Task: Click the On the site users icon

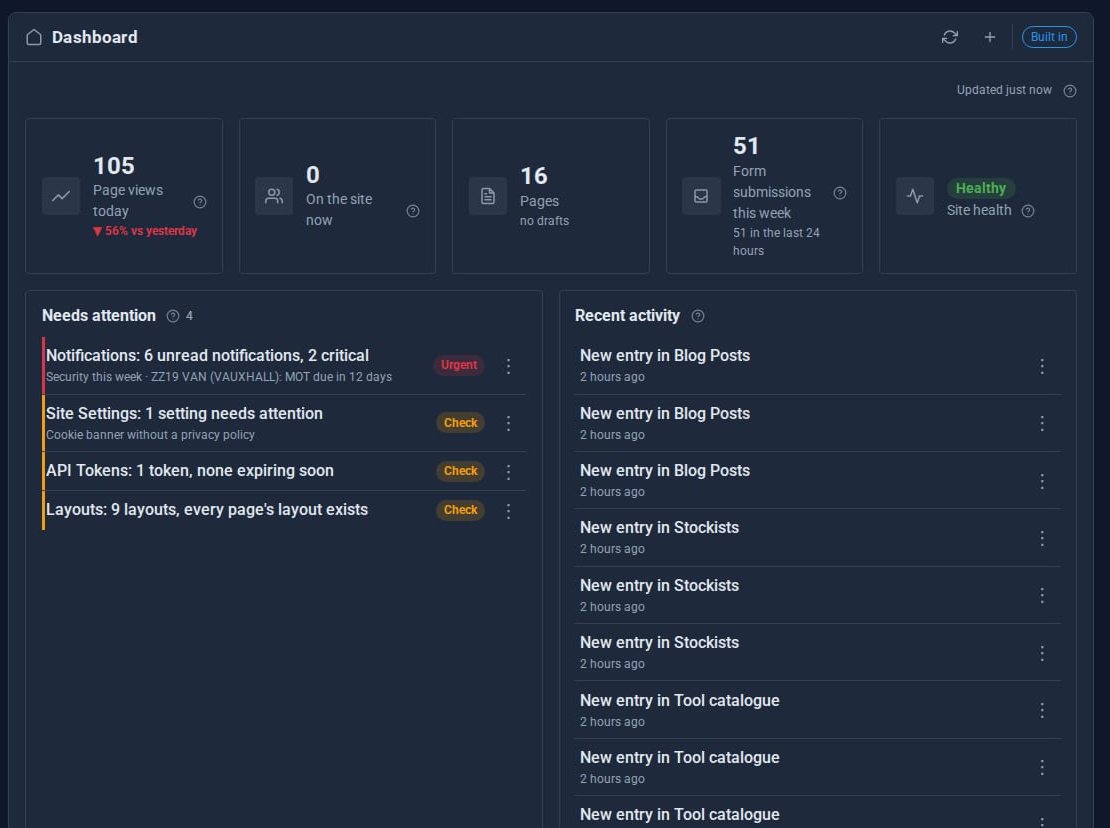Action: pyautogui.click(x=274, y=195)
